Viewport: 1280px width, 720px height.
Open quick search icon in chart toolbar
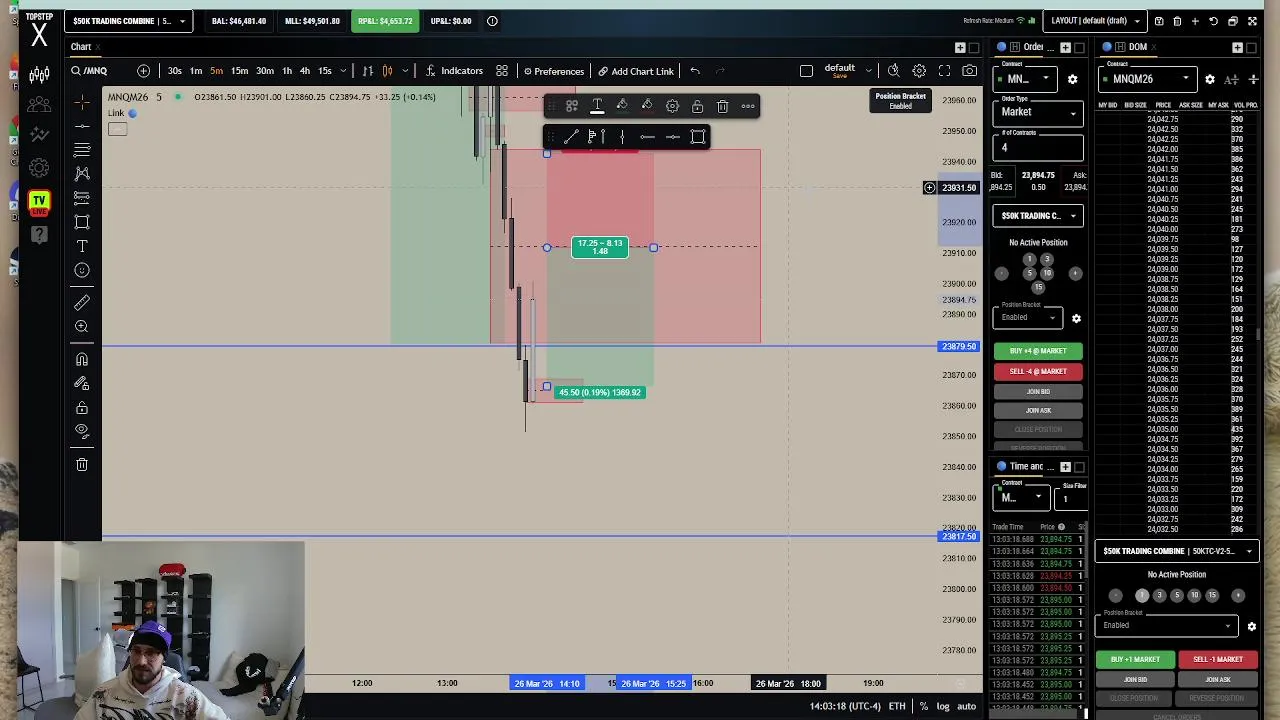point(893,71)
